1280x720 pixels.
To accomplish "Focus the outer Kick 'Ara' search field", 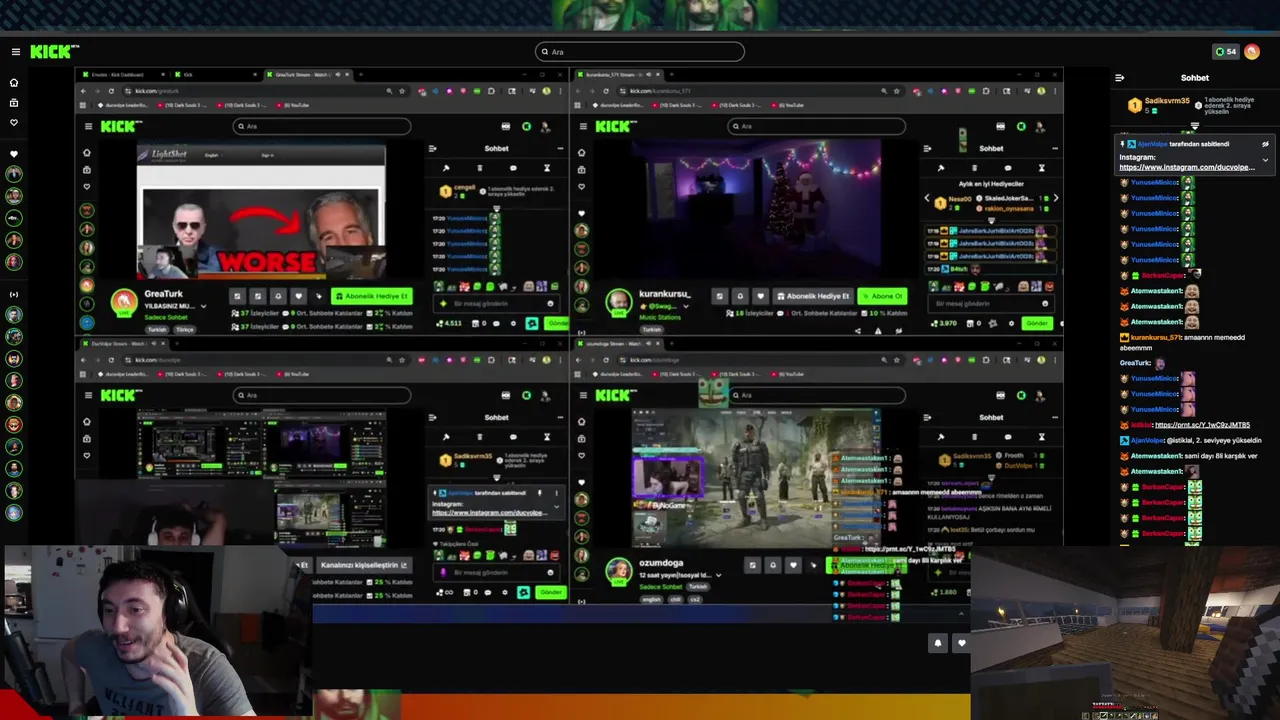I will 640,52.
